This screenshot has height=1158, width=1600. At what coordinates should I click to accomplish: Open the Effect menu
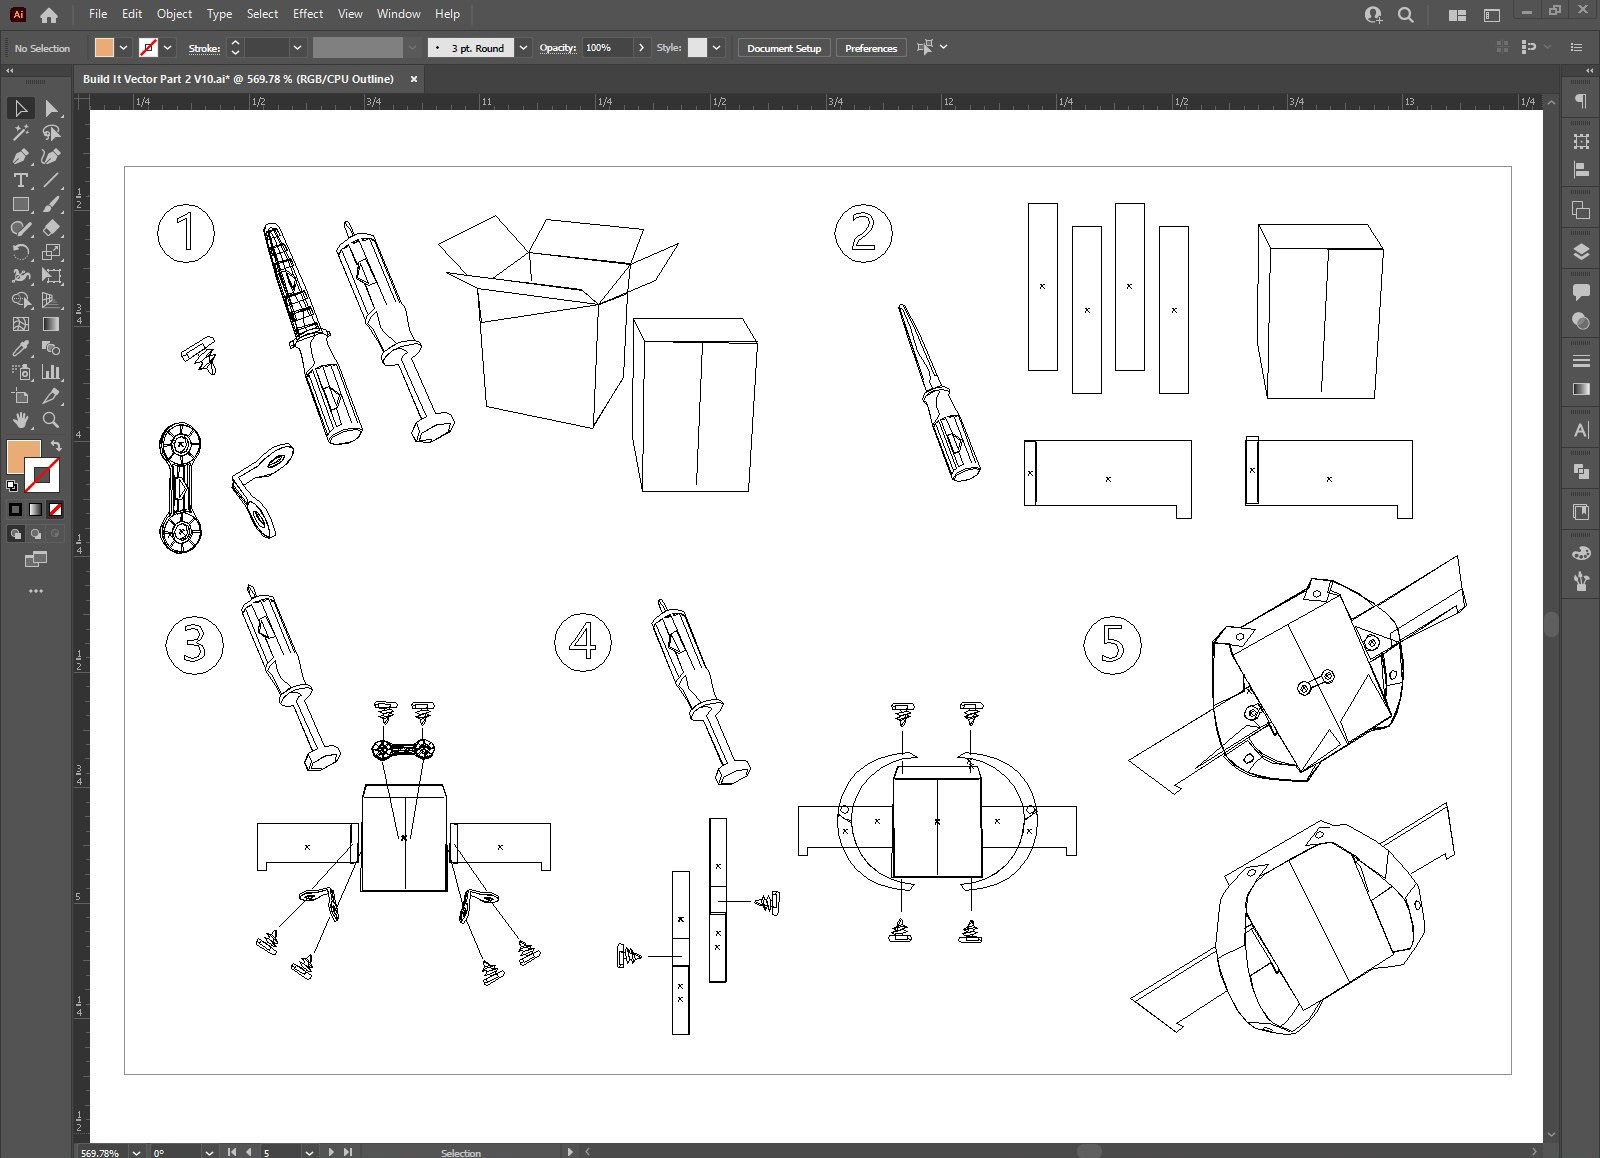click(x=308, y=14)
